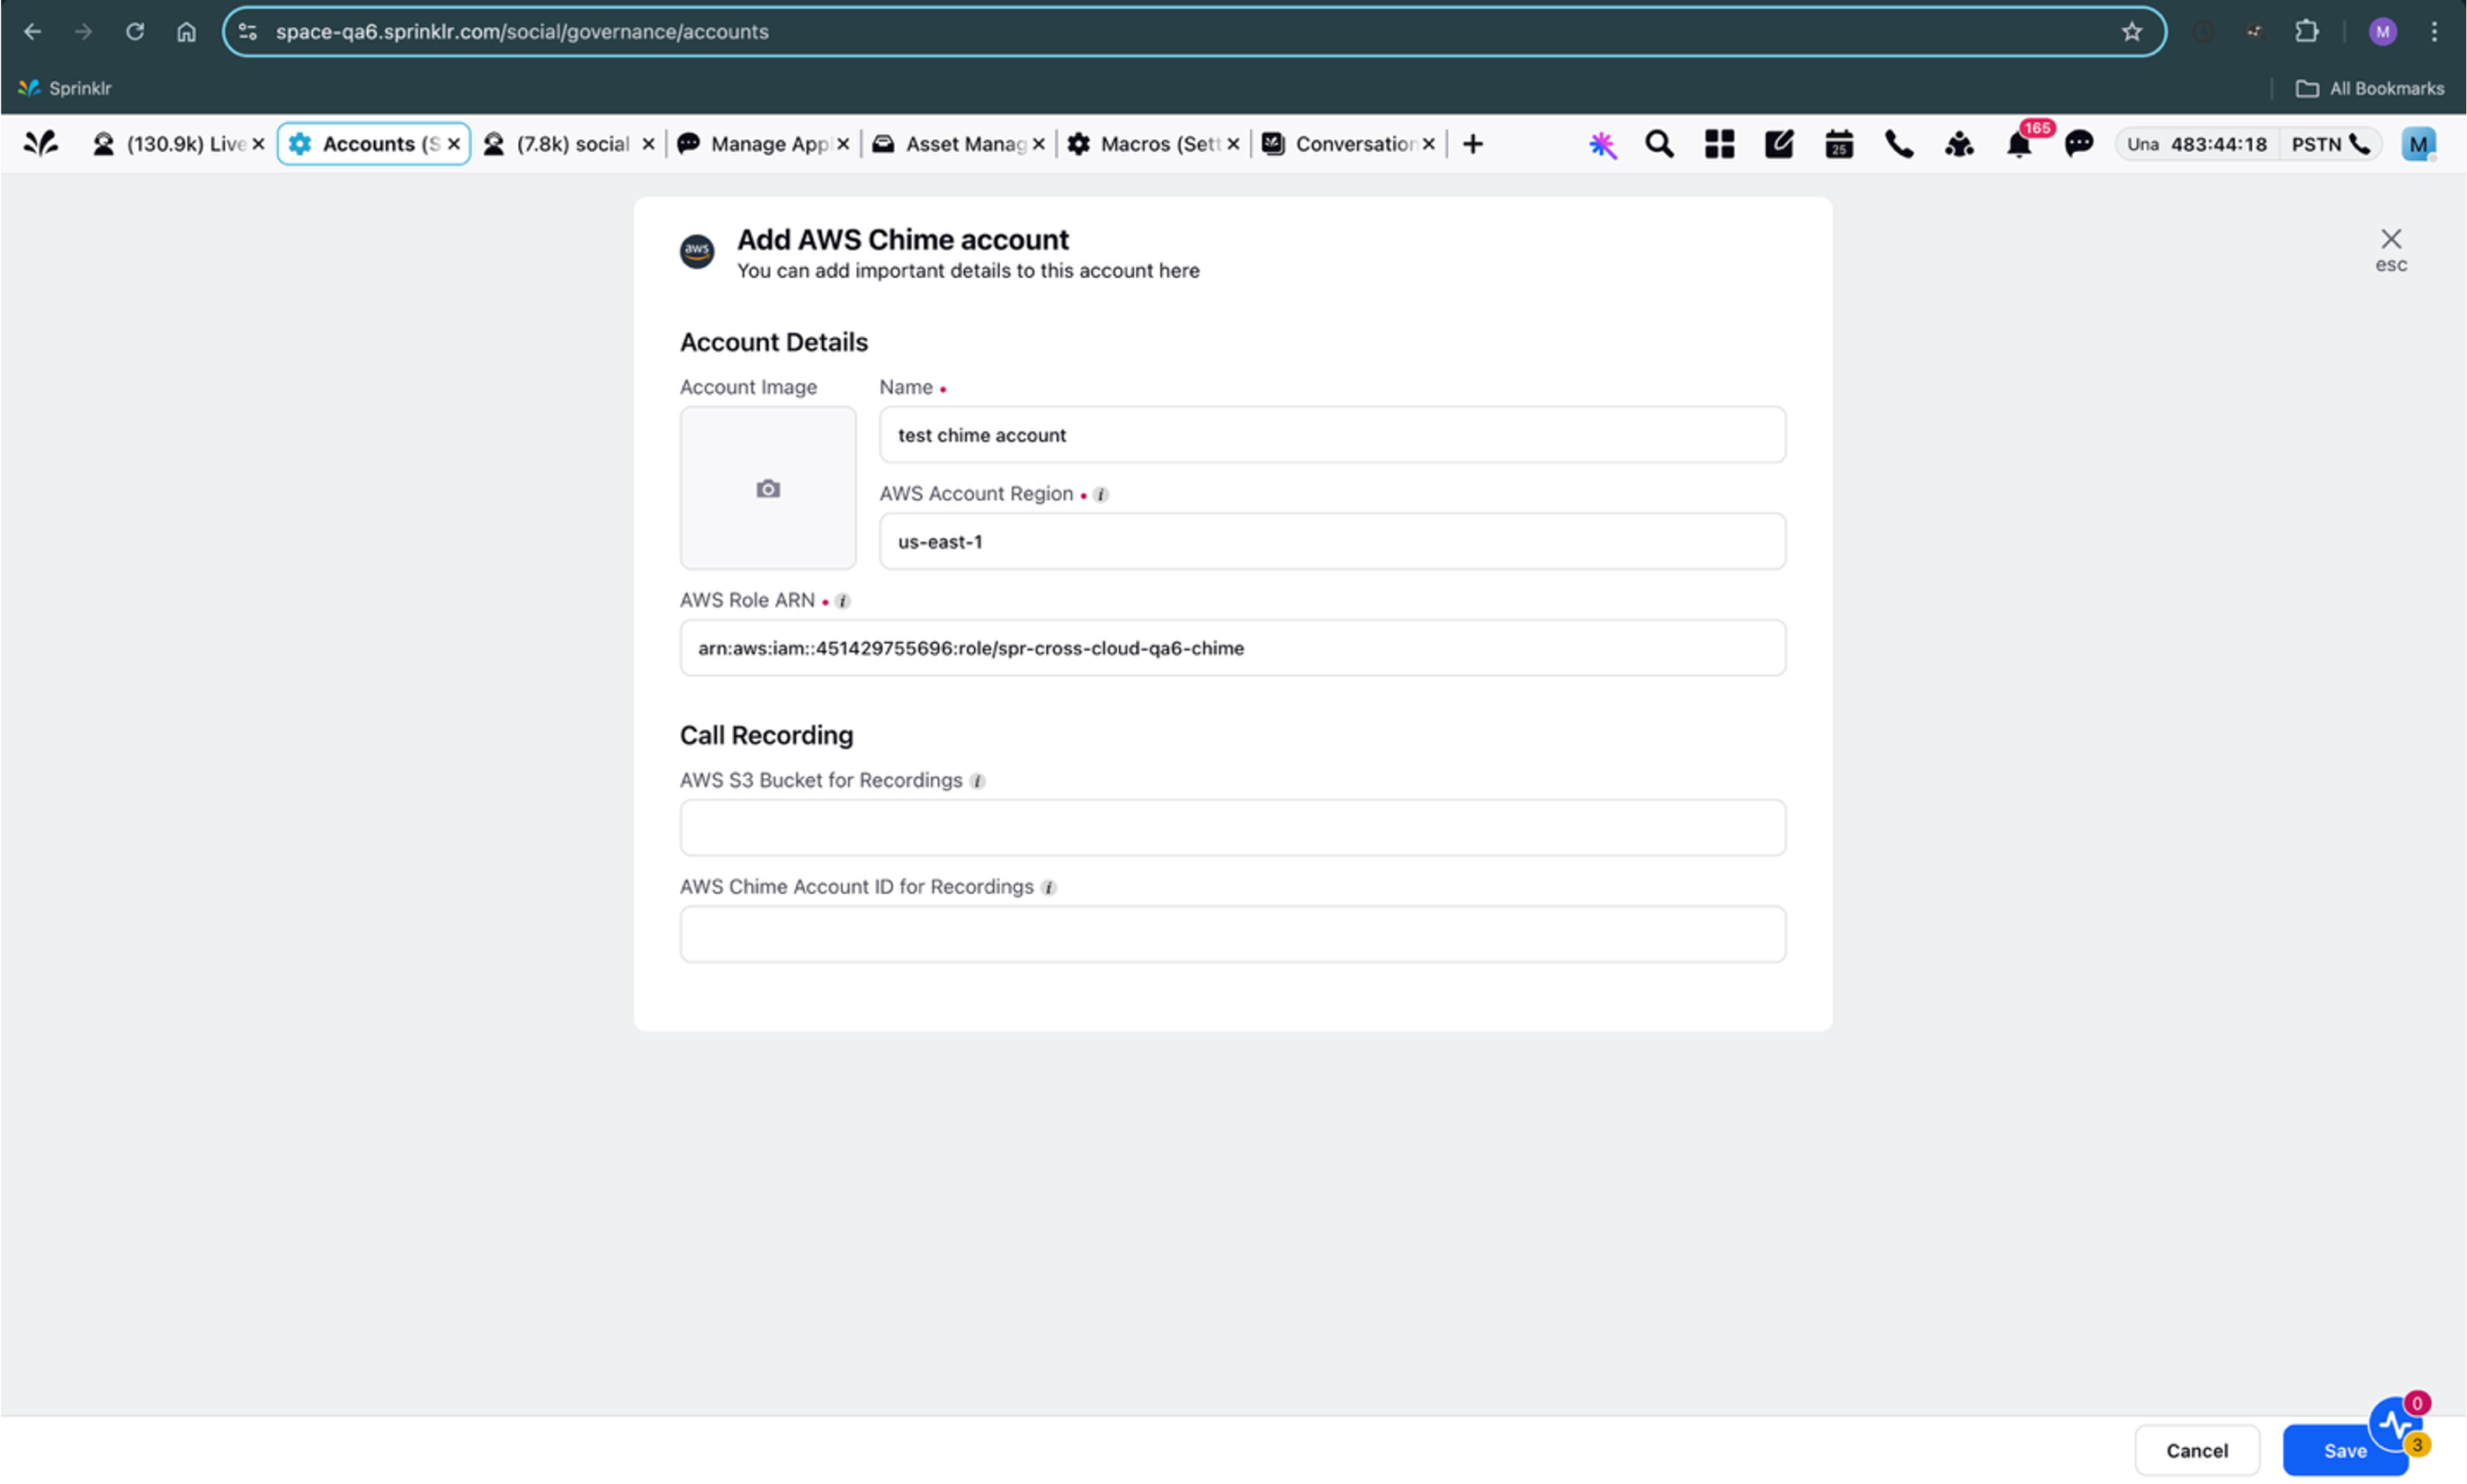Open the calendar icon
The image size is (2467, 1484).
[1839, 144]
